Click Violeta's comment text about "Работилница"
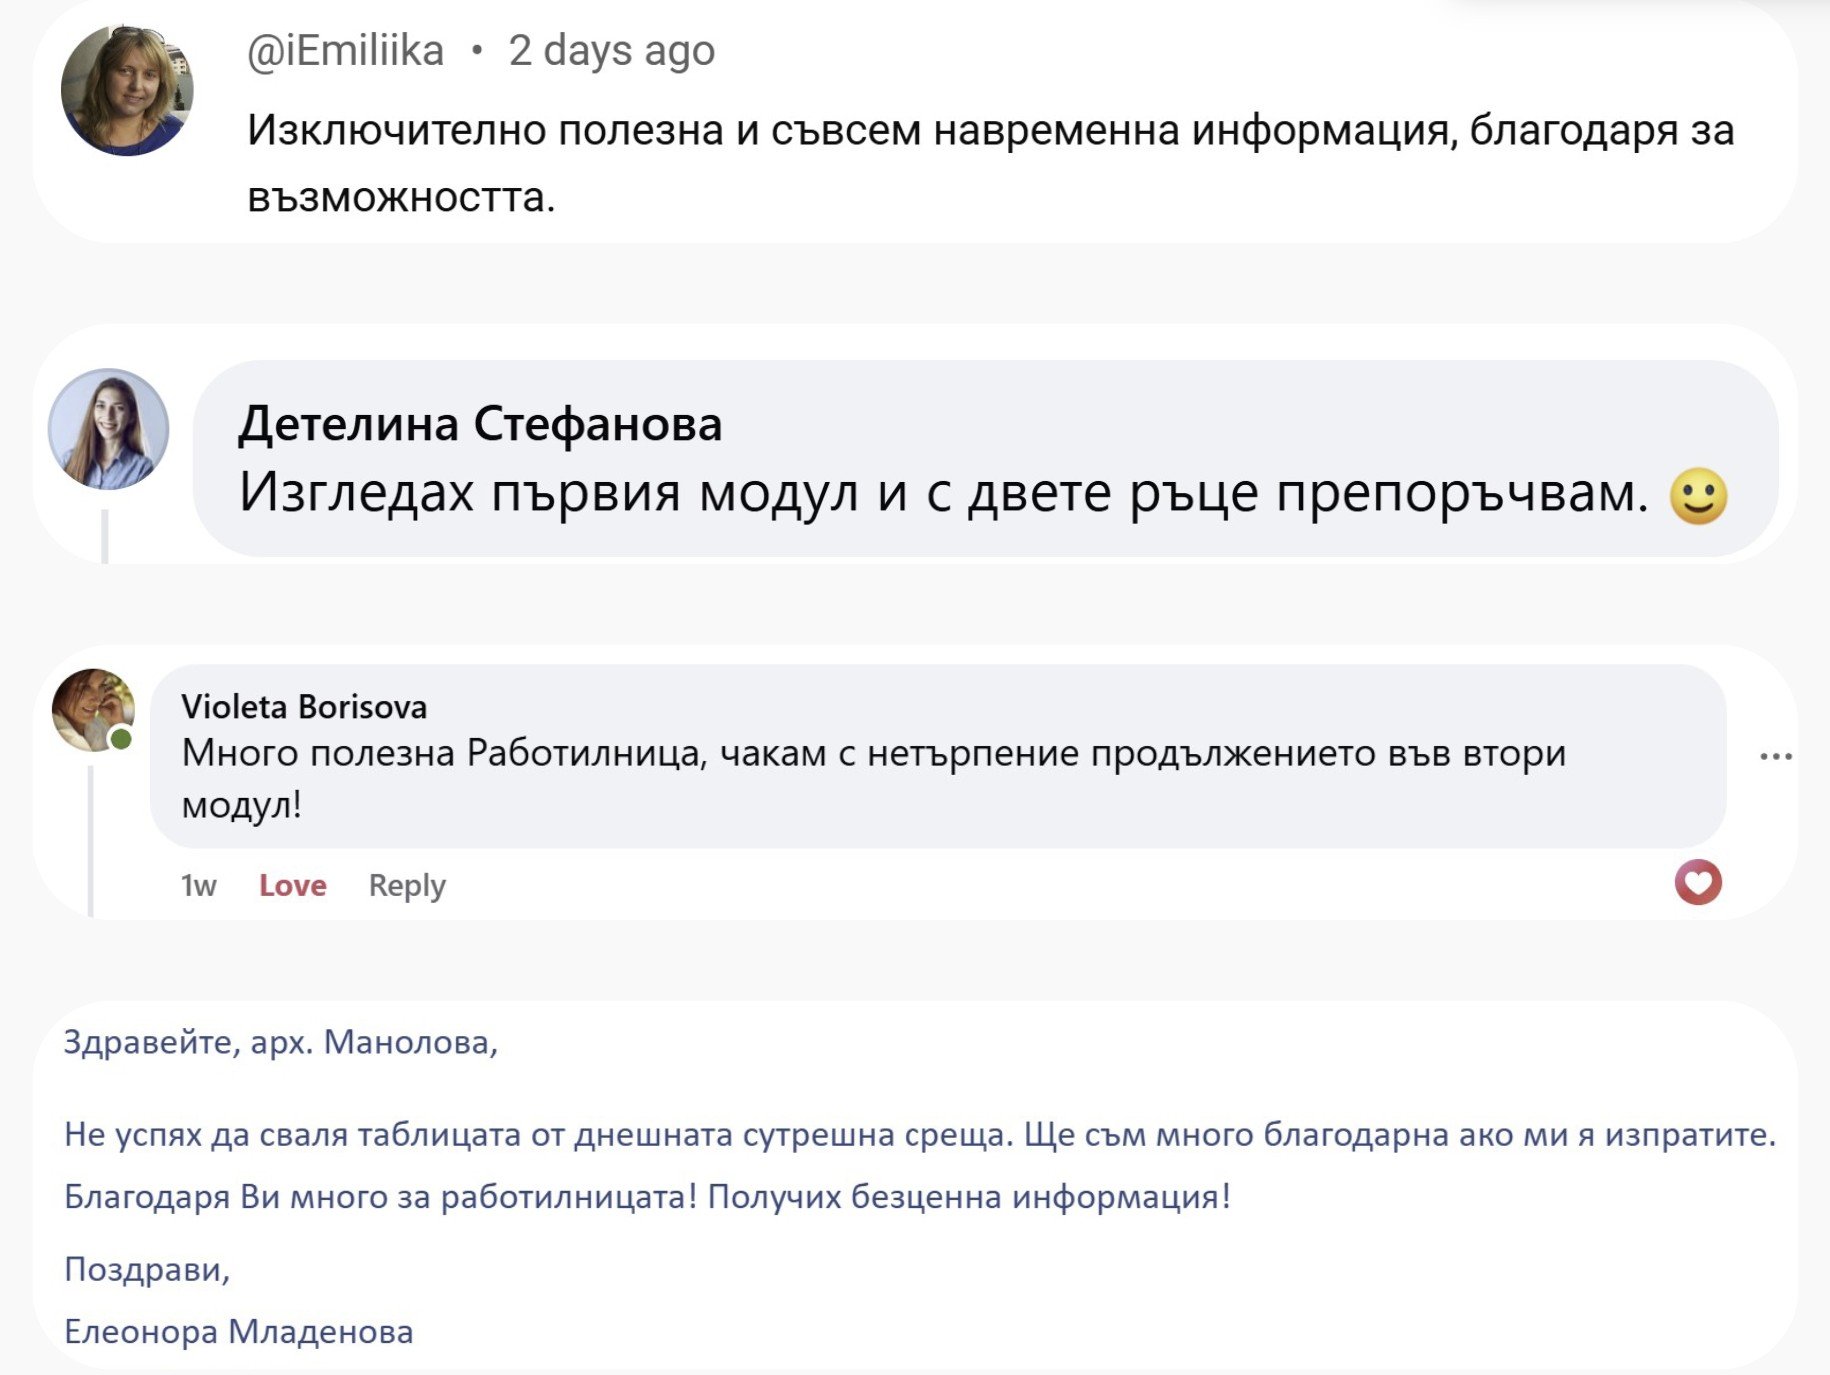Viewport: 1830px width, 1375px height. (x=873, y=754)
